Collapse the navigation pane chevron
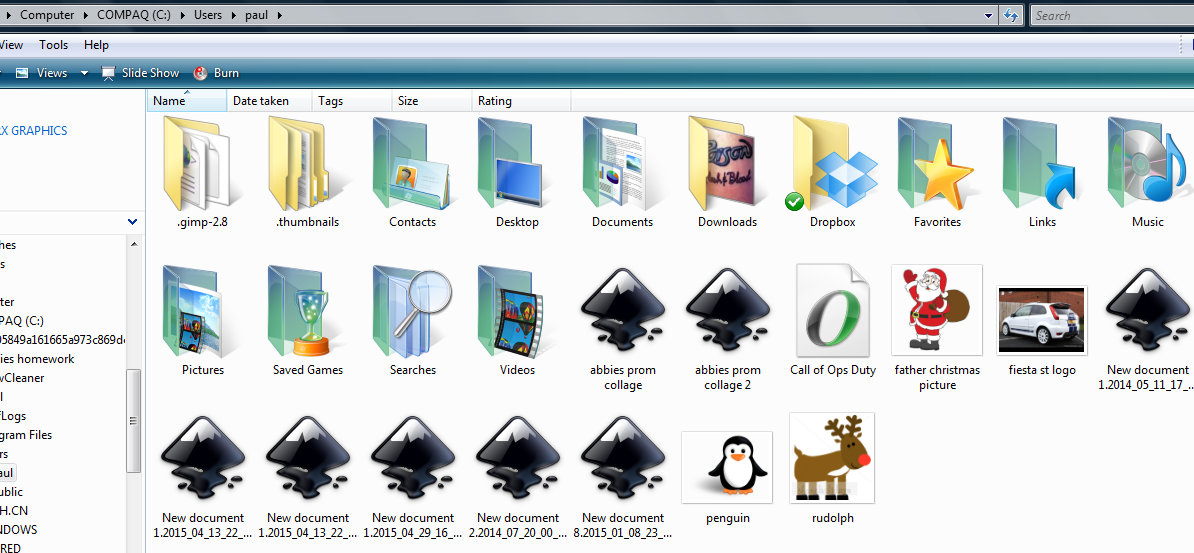The image size is (1194, 553). click(x=132, y=222)
